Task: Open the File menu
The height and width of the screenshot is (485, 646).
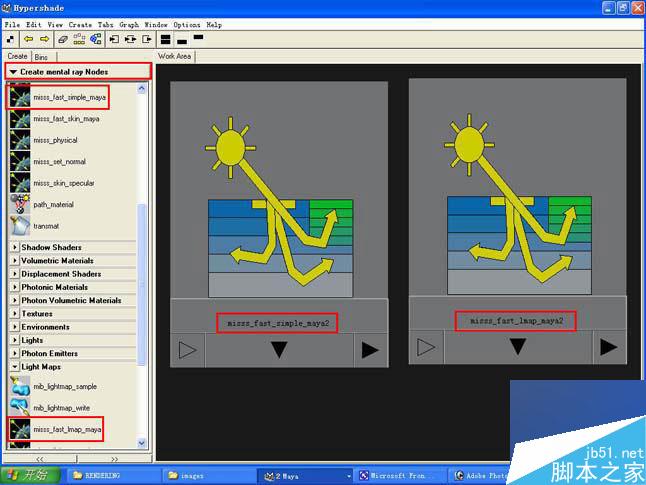Action: [x=12, y=25]
